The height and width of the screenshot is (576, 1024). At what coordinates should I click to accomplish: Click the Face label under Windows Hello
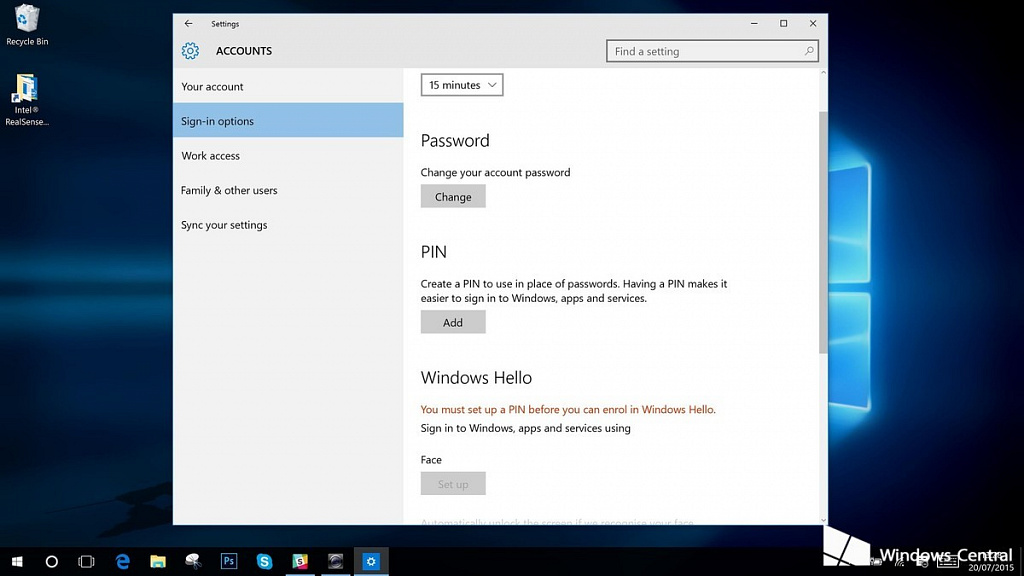click(x=431, y=460)
